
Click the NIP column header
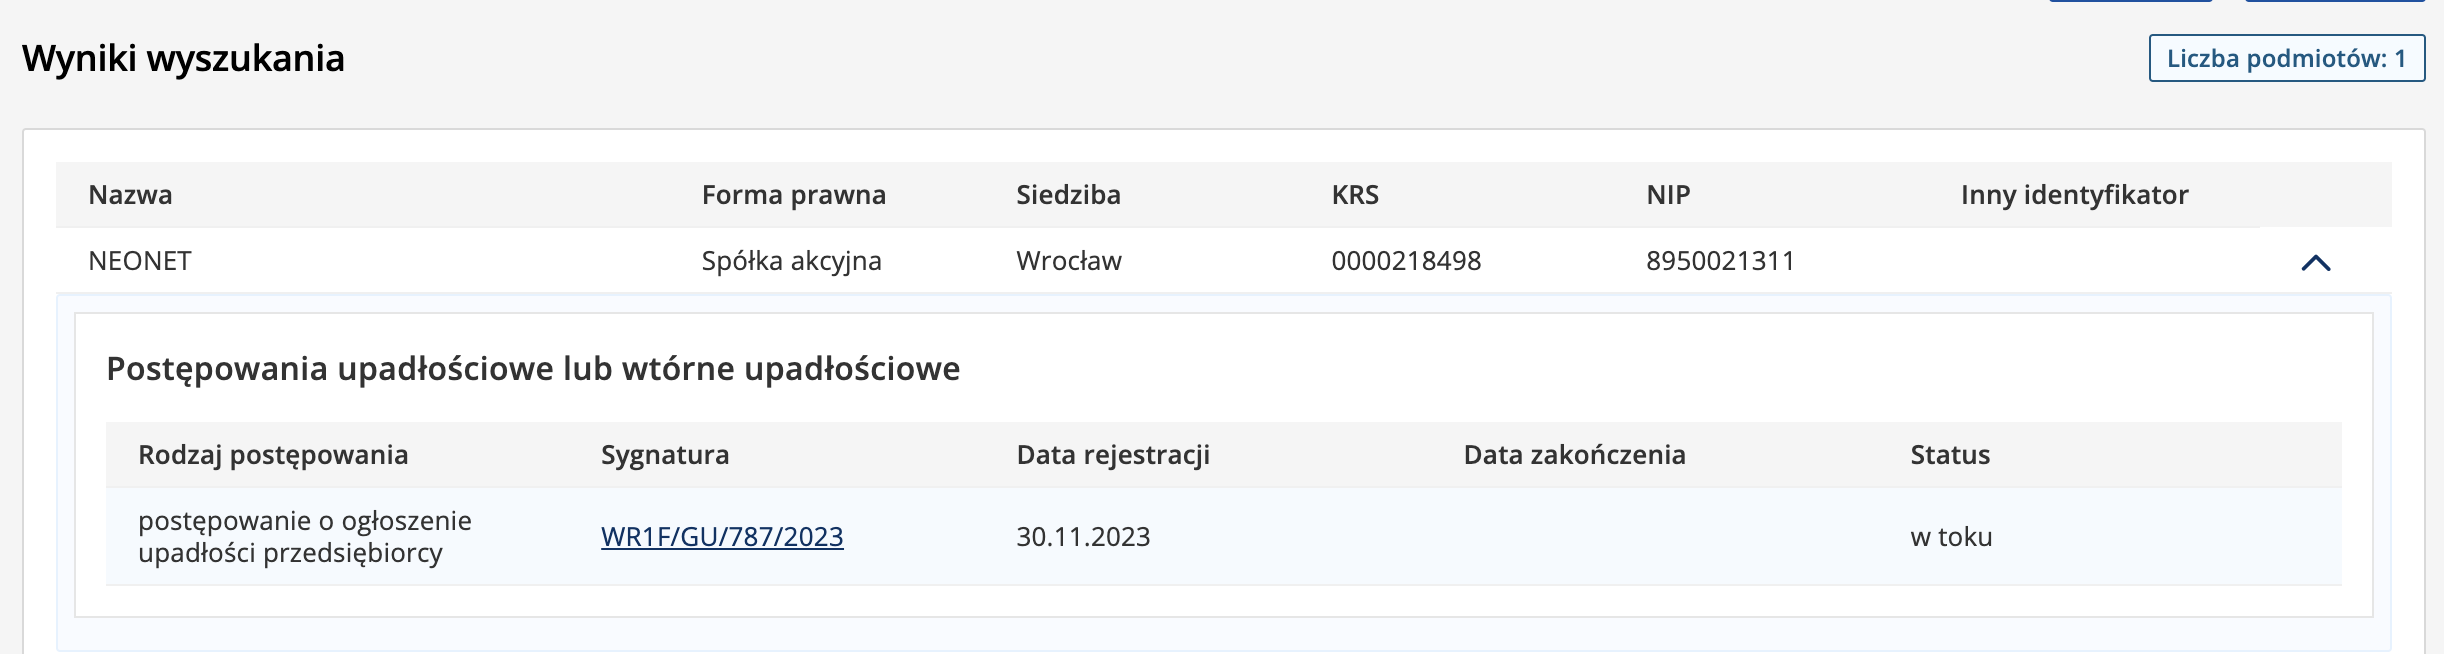pyautogui.click(x=1668, y=194)
